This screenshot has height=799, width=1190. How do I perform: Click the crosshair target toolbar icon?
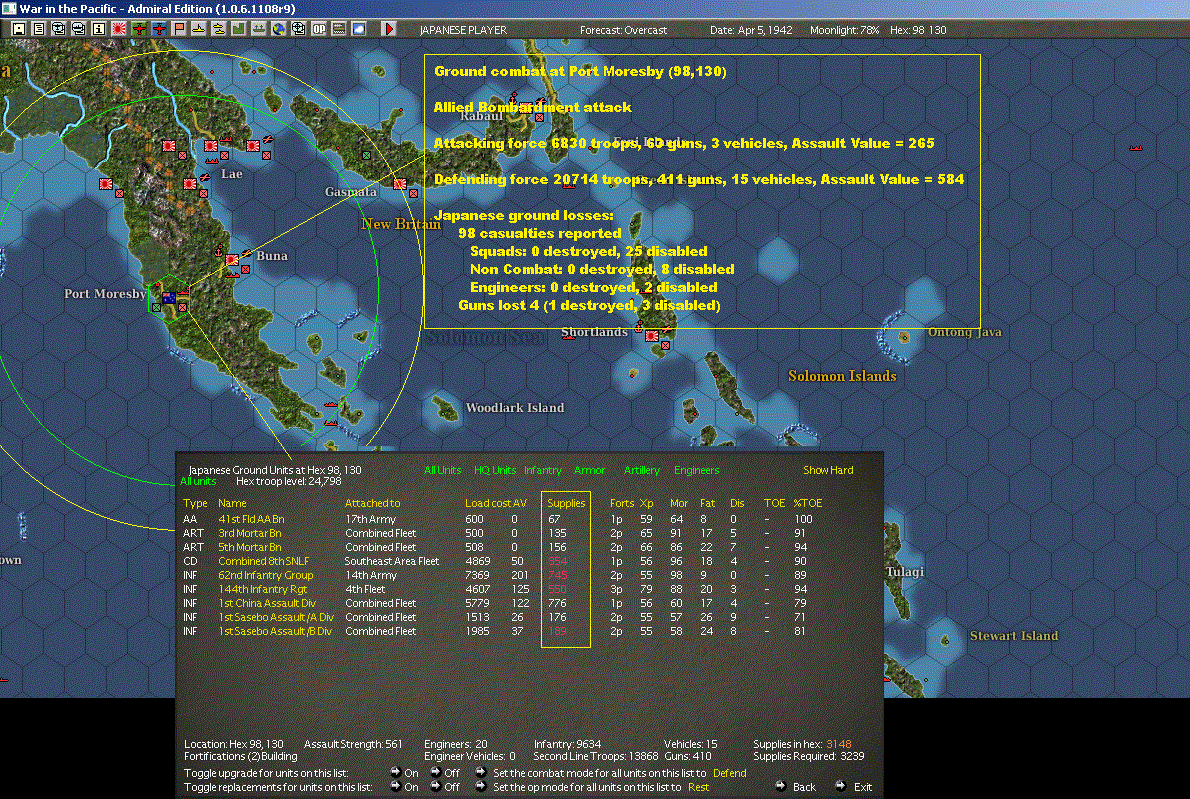(x=298, y=29)
